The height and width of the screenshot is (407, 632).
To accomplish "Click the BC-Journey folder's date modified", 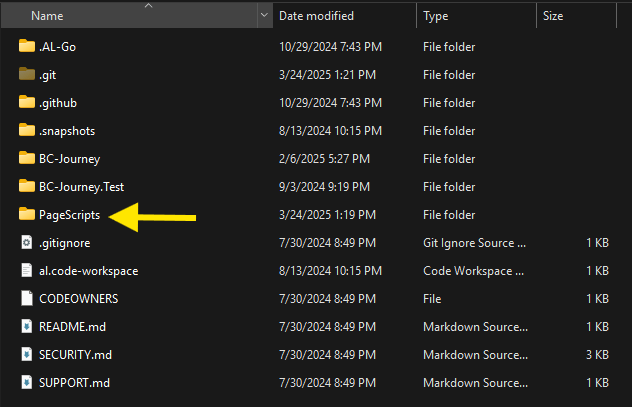I will click(x=330, y=158).
